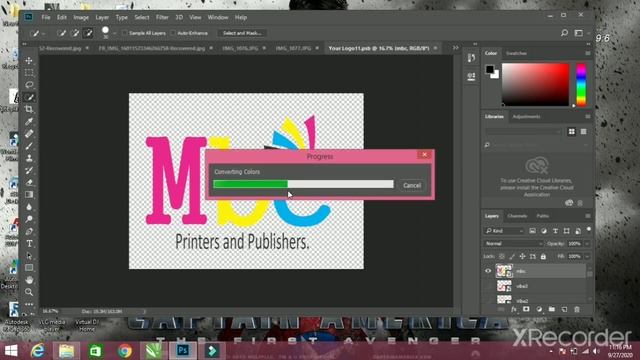640x360 pixels.
Task: Enable the Sample All Layers checkbox
Action: [x=124, y=33]
